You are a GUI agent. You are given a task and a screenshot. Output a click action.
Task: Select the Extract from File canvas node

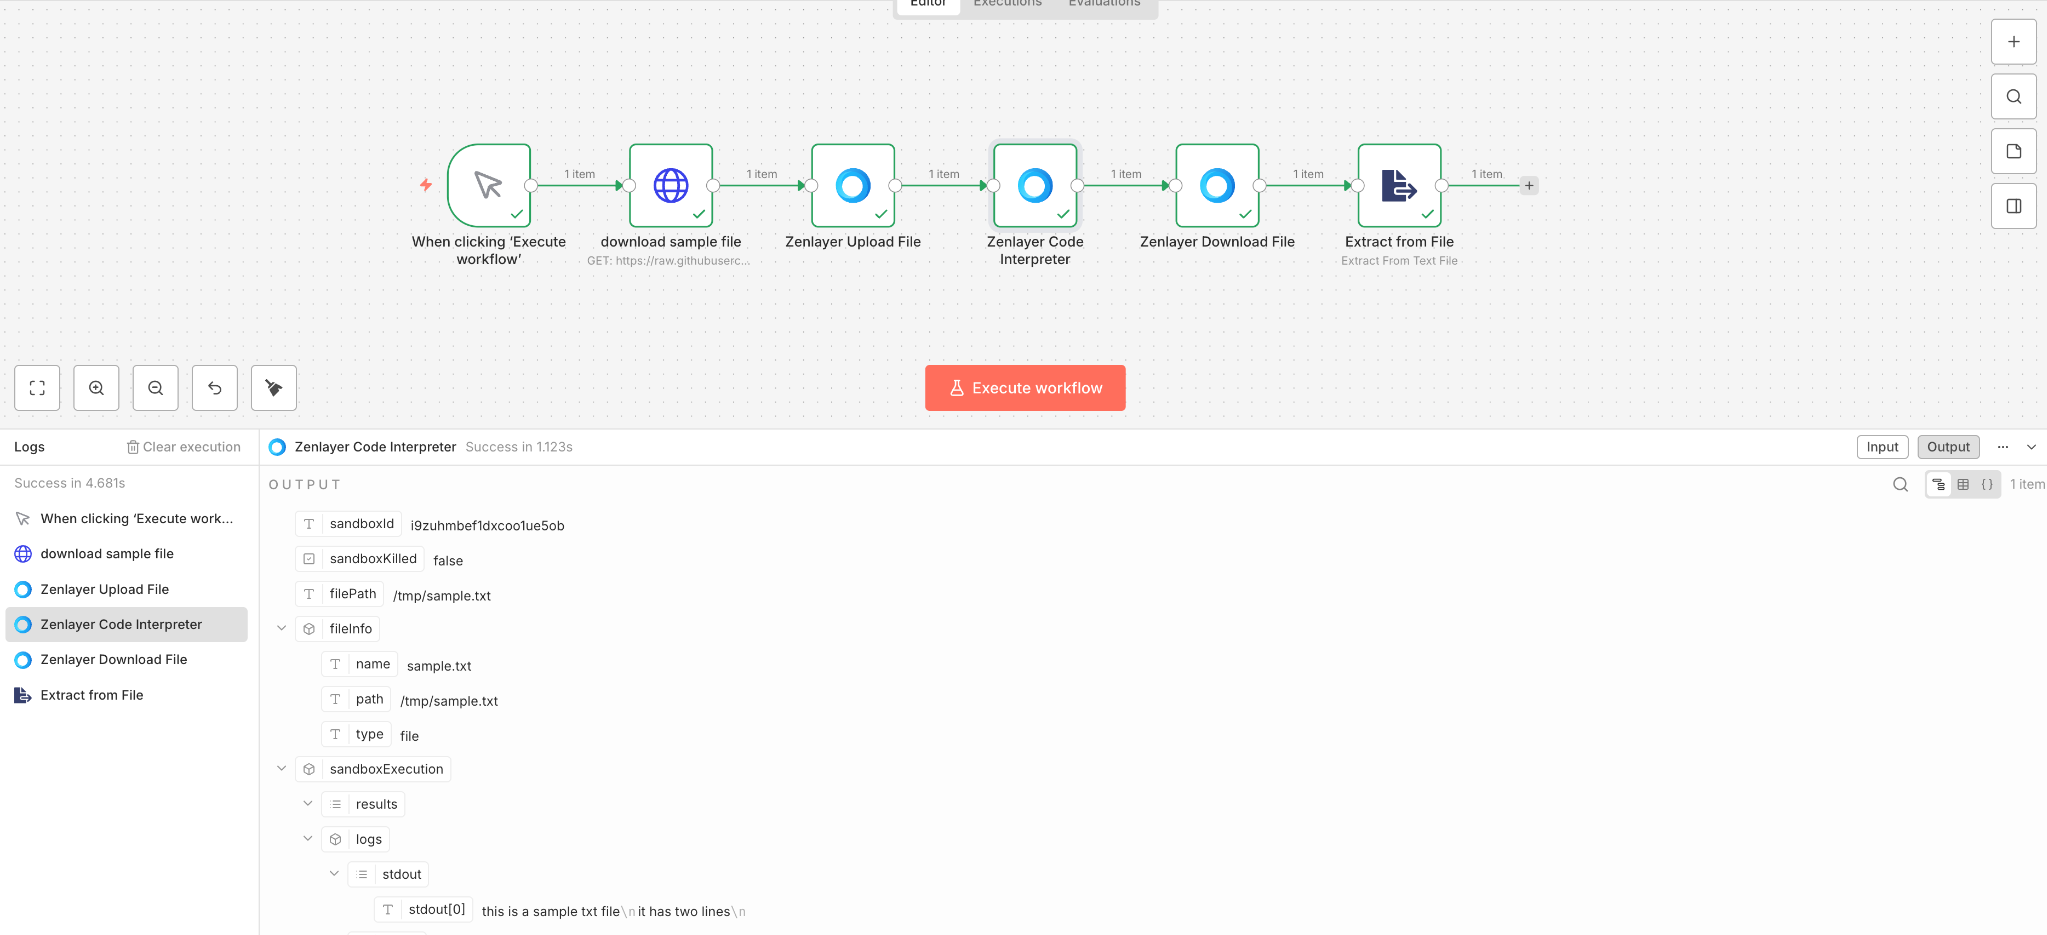(1399, 185)
